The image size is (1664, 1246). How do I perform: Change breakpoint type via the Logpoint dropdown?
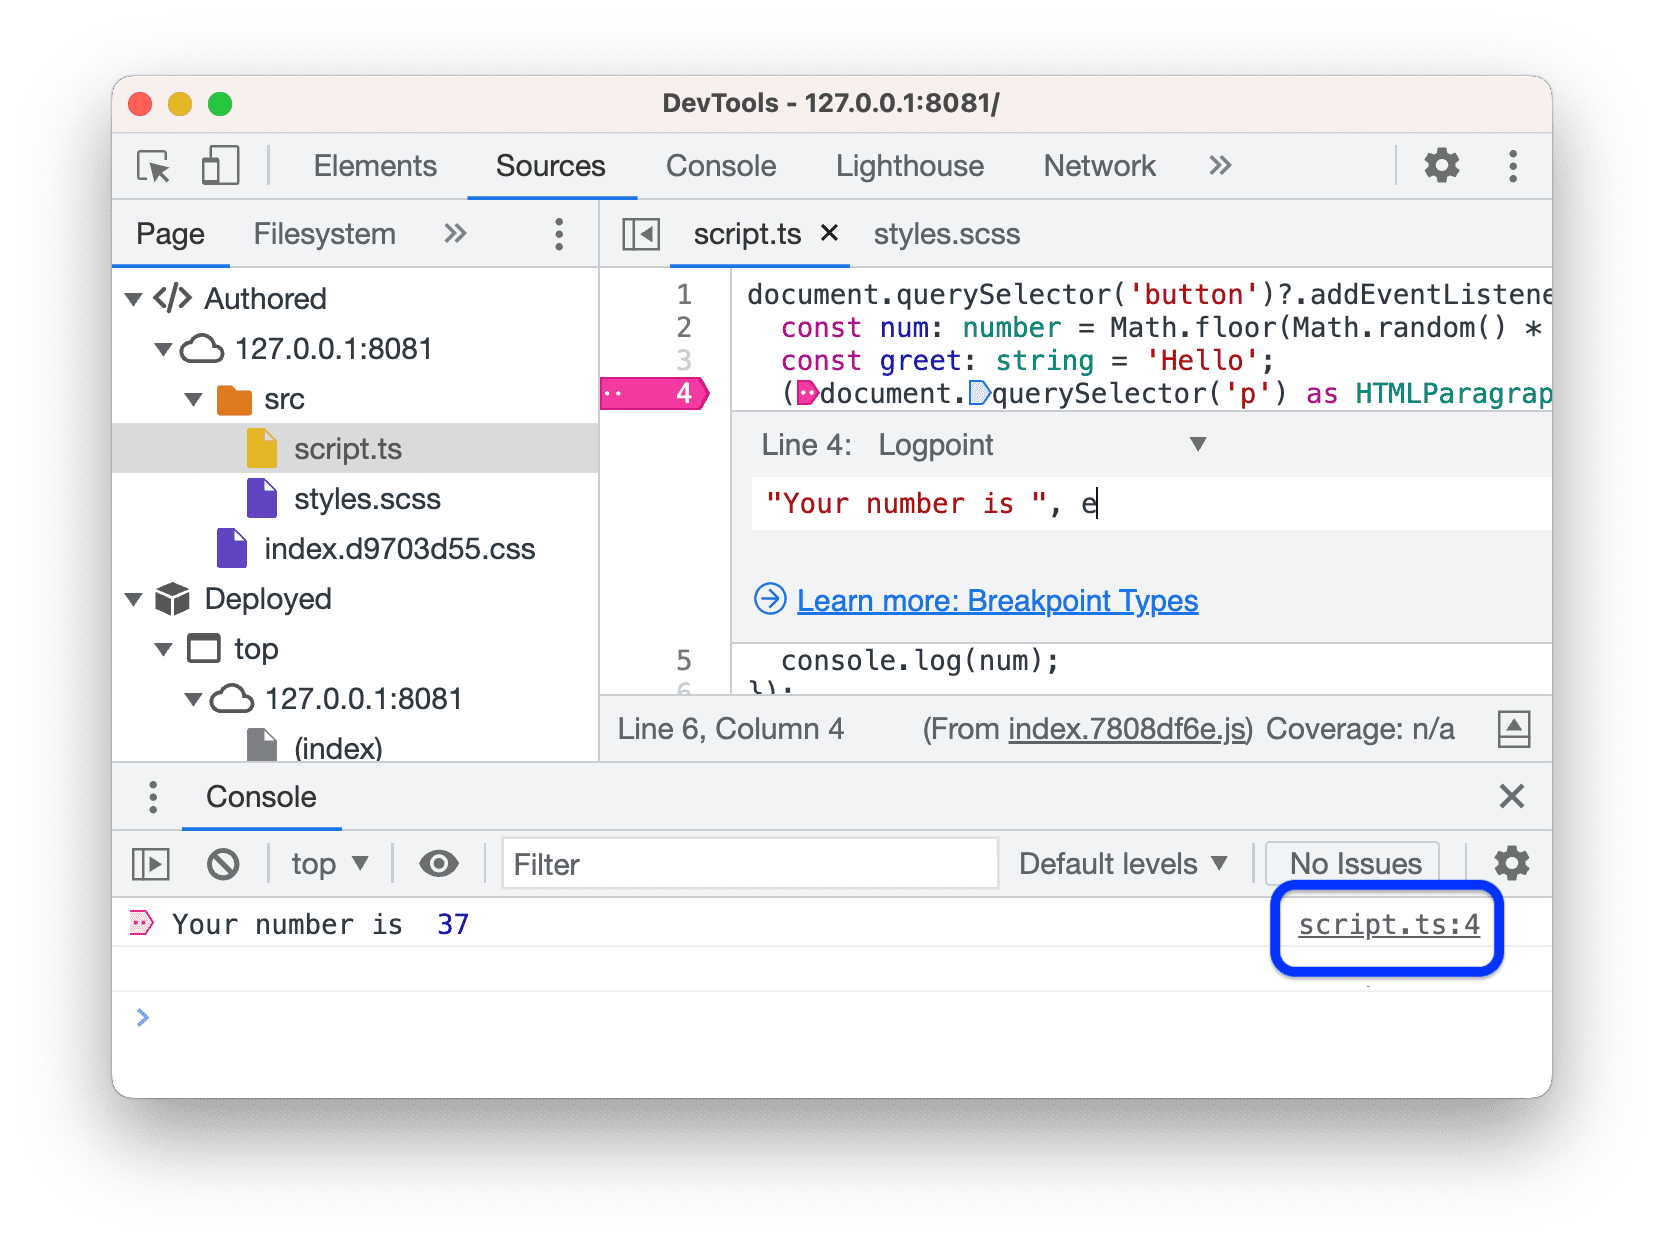(1197, 444)
